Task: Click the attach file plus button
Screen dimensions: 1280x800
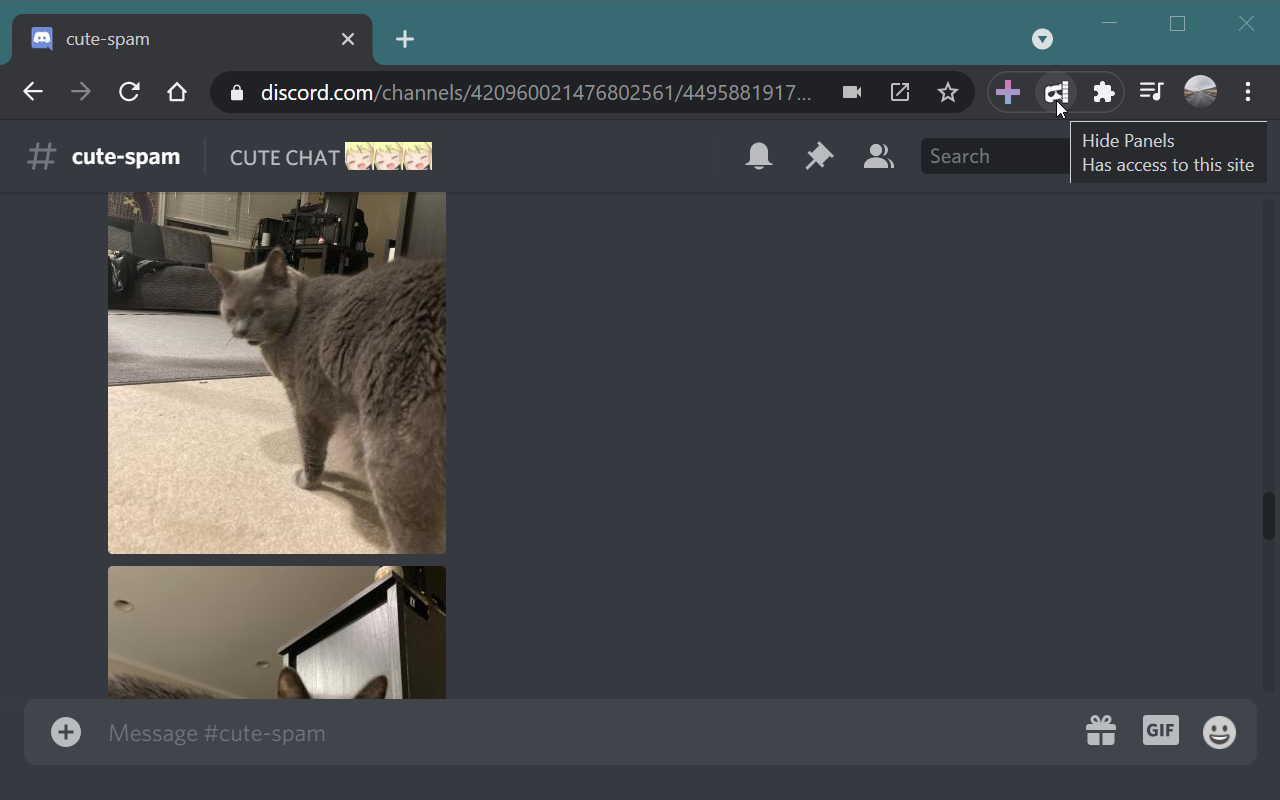Action: pos(66,732)
